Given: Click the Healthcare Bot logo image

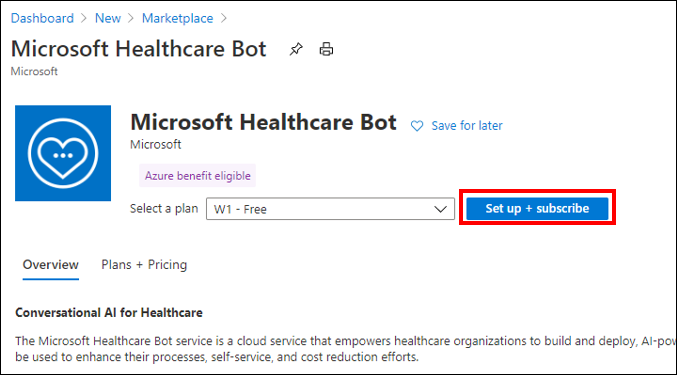Looking at the screenshot, I should (x=63, y=153).
